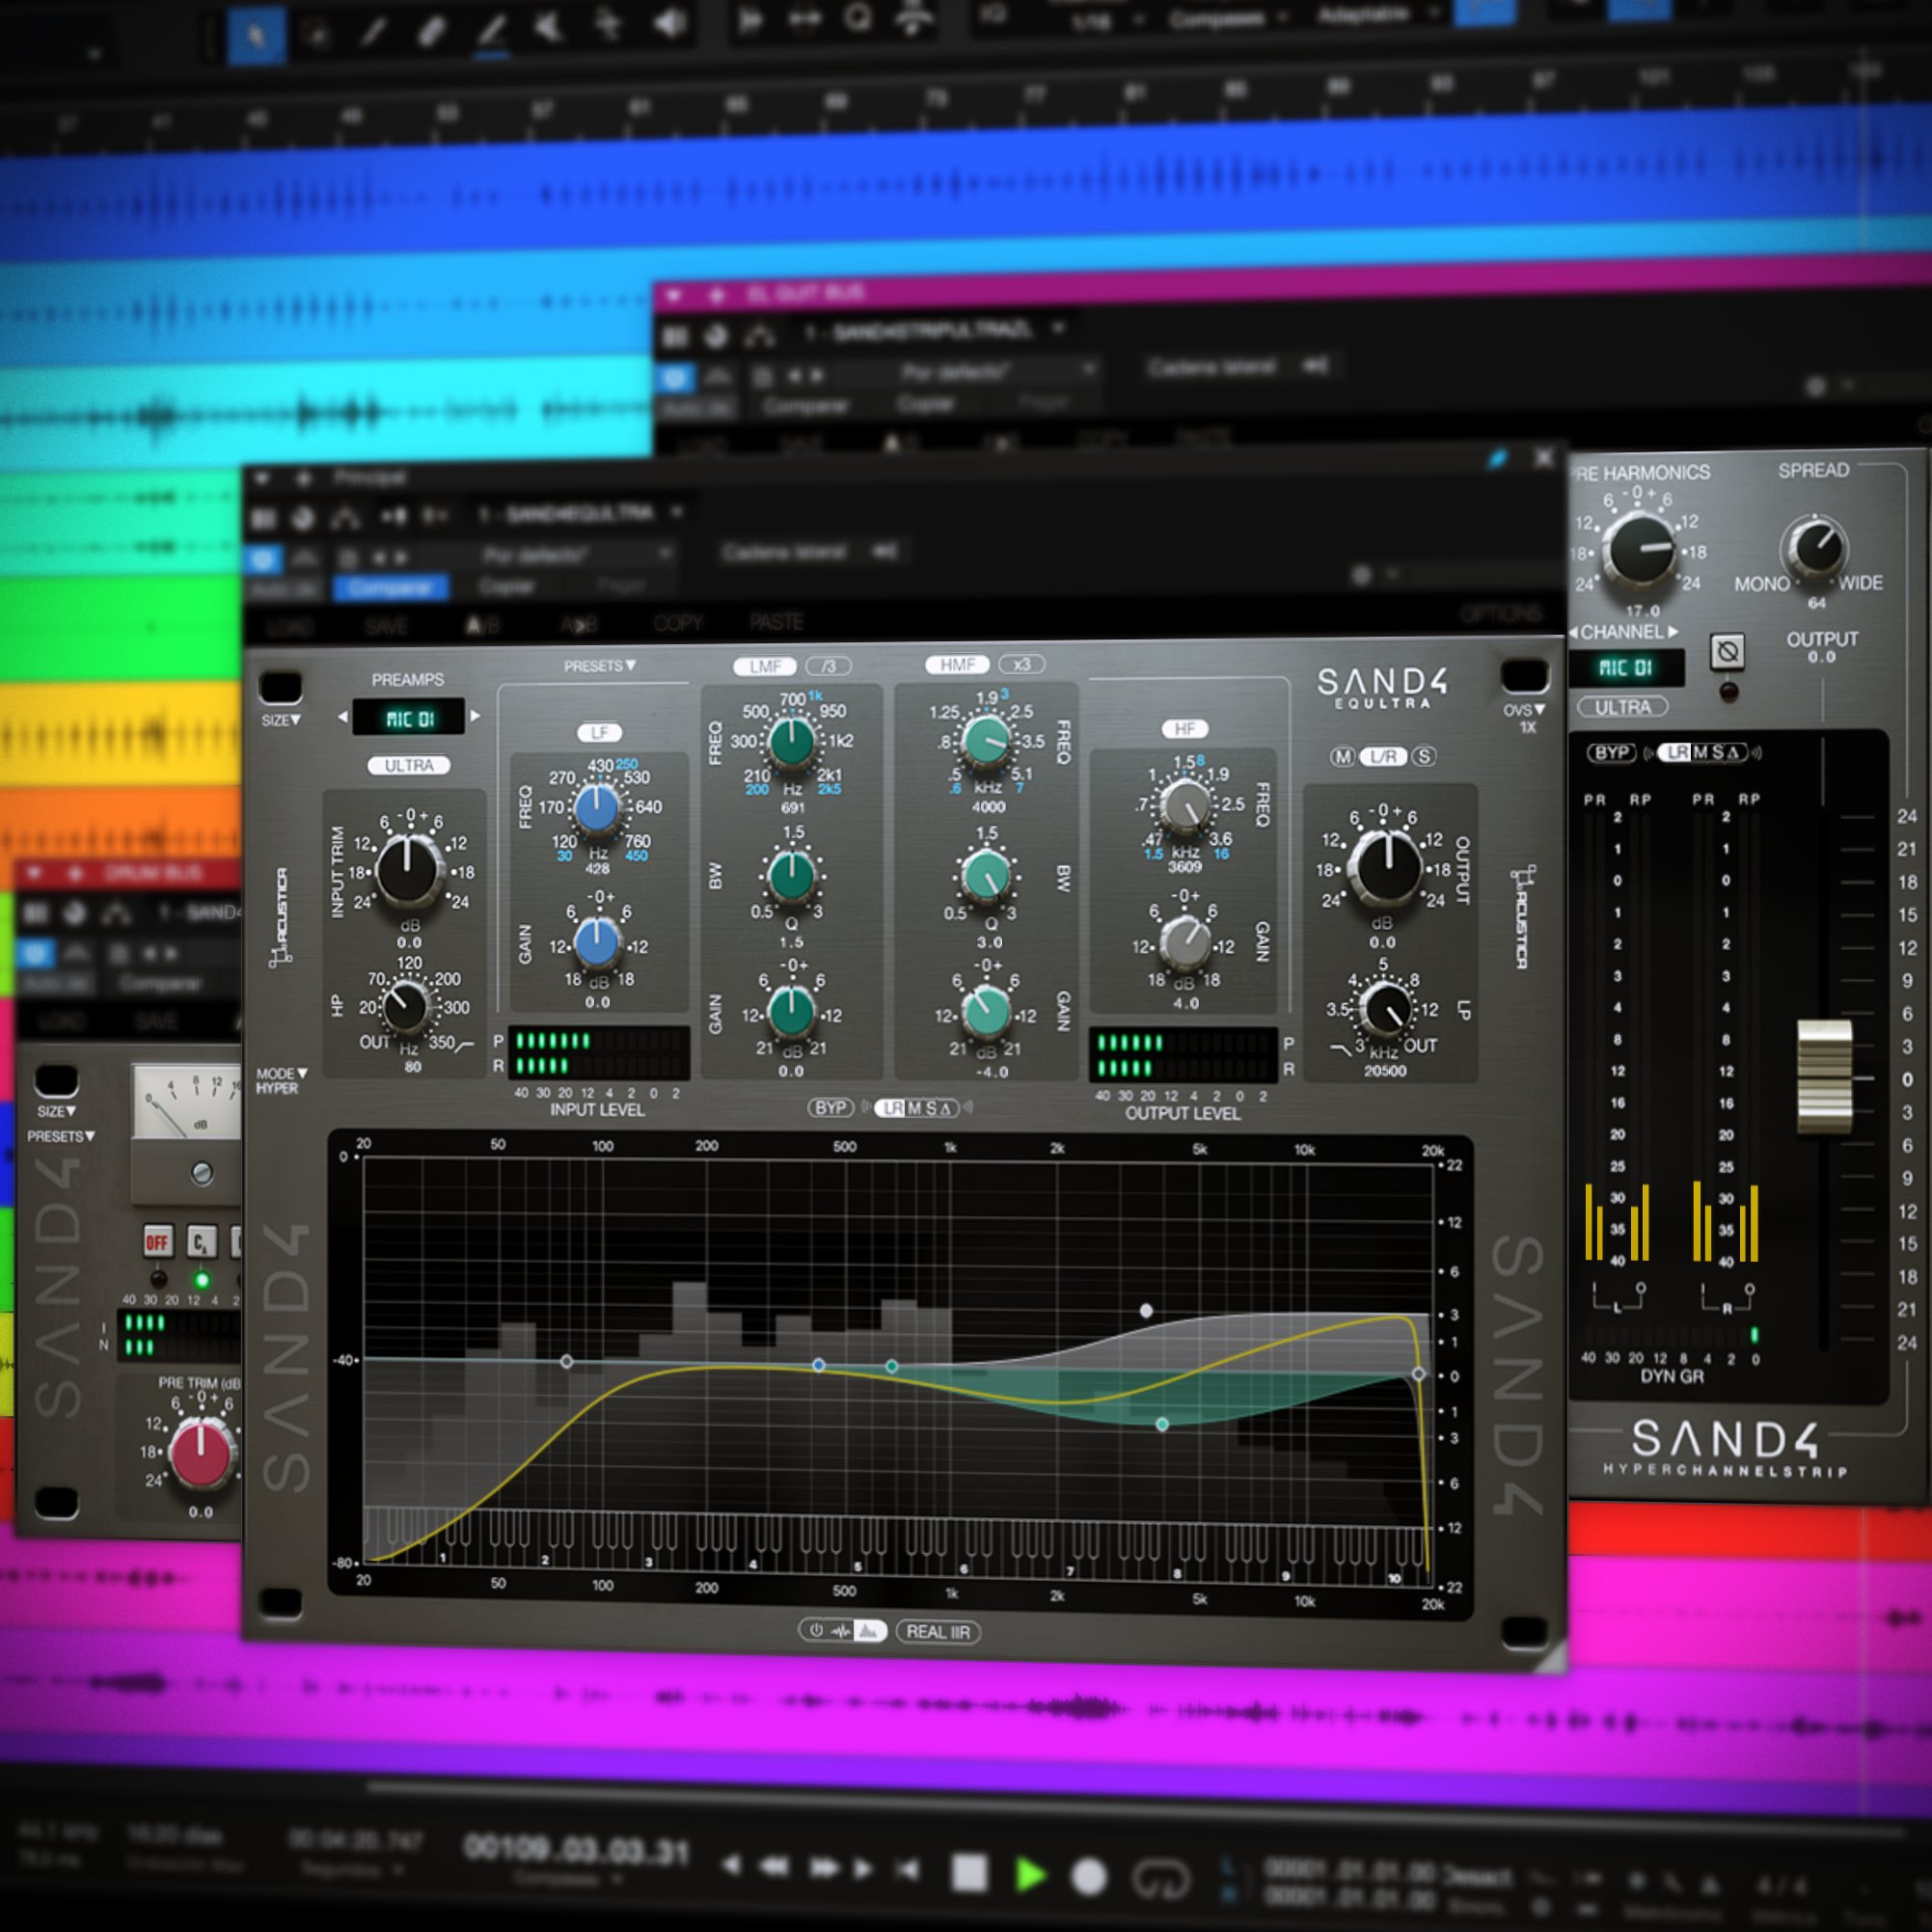Image resolution: width=1932 pixels, height=1932 pixels.
Task: Click the red OFF button on Drum Bus plugin
Action: pyautogui.click(x=157, y=1243)
